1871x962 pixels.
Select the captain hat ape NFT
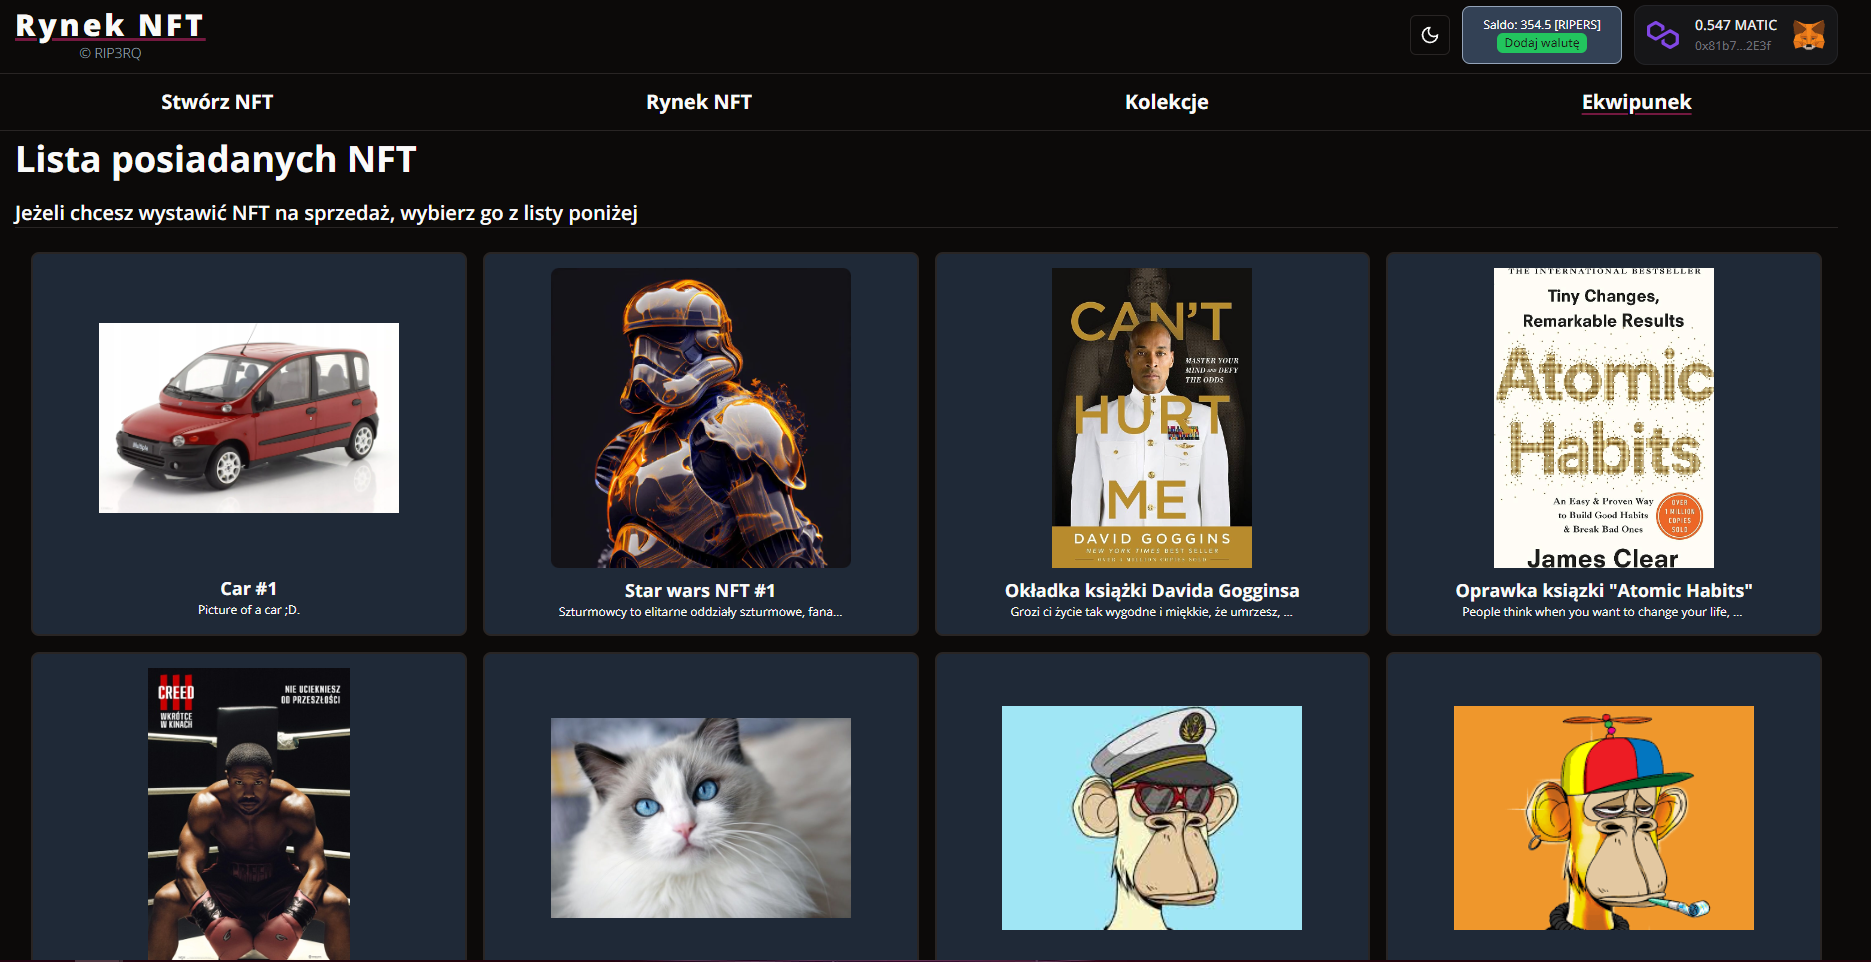[x=1152, y=818]
